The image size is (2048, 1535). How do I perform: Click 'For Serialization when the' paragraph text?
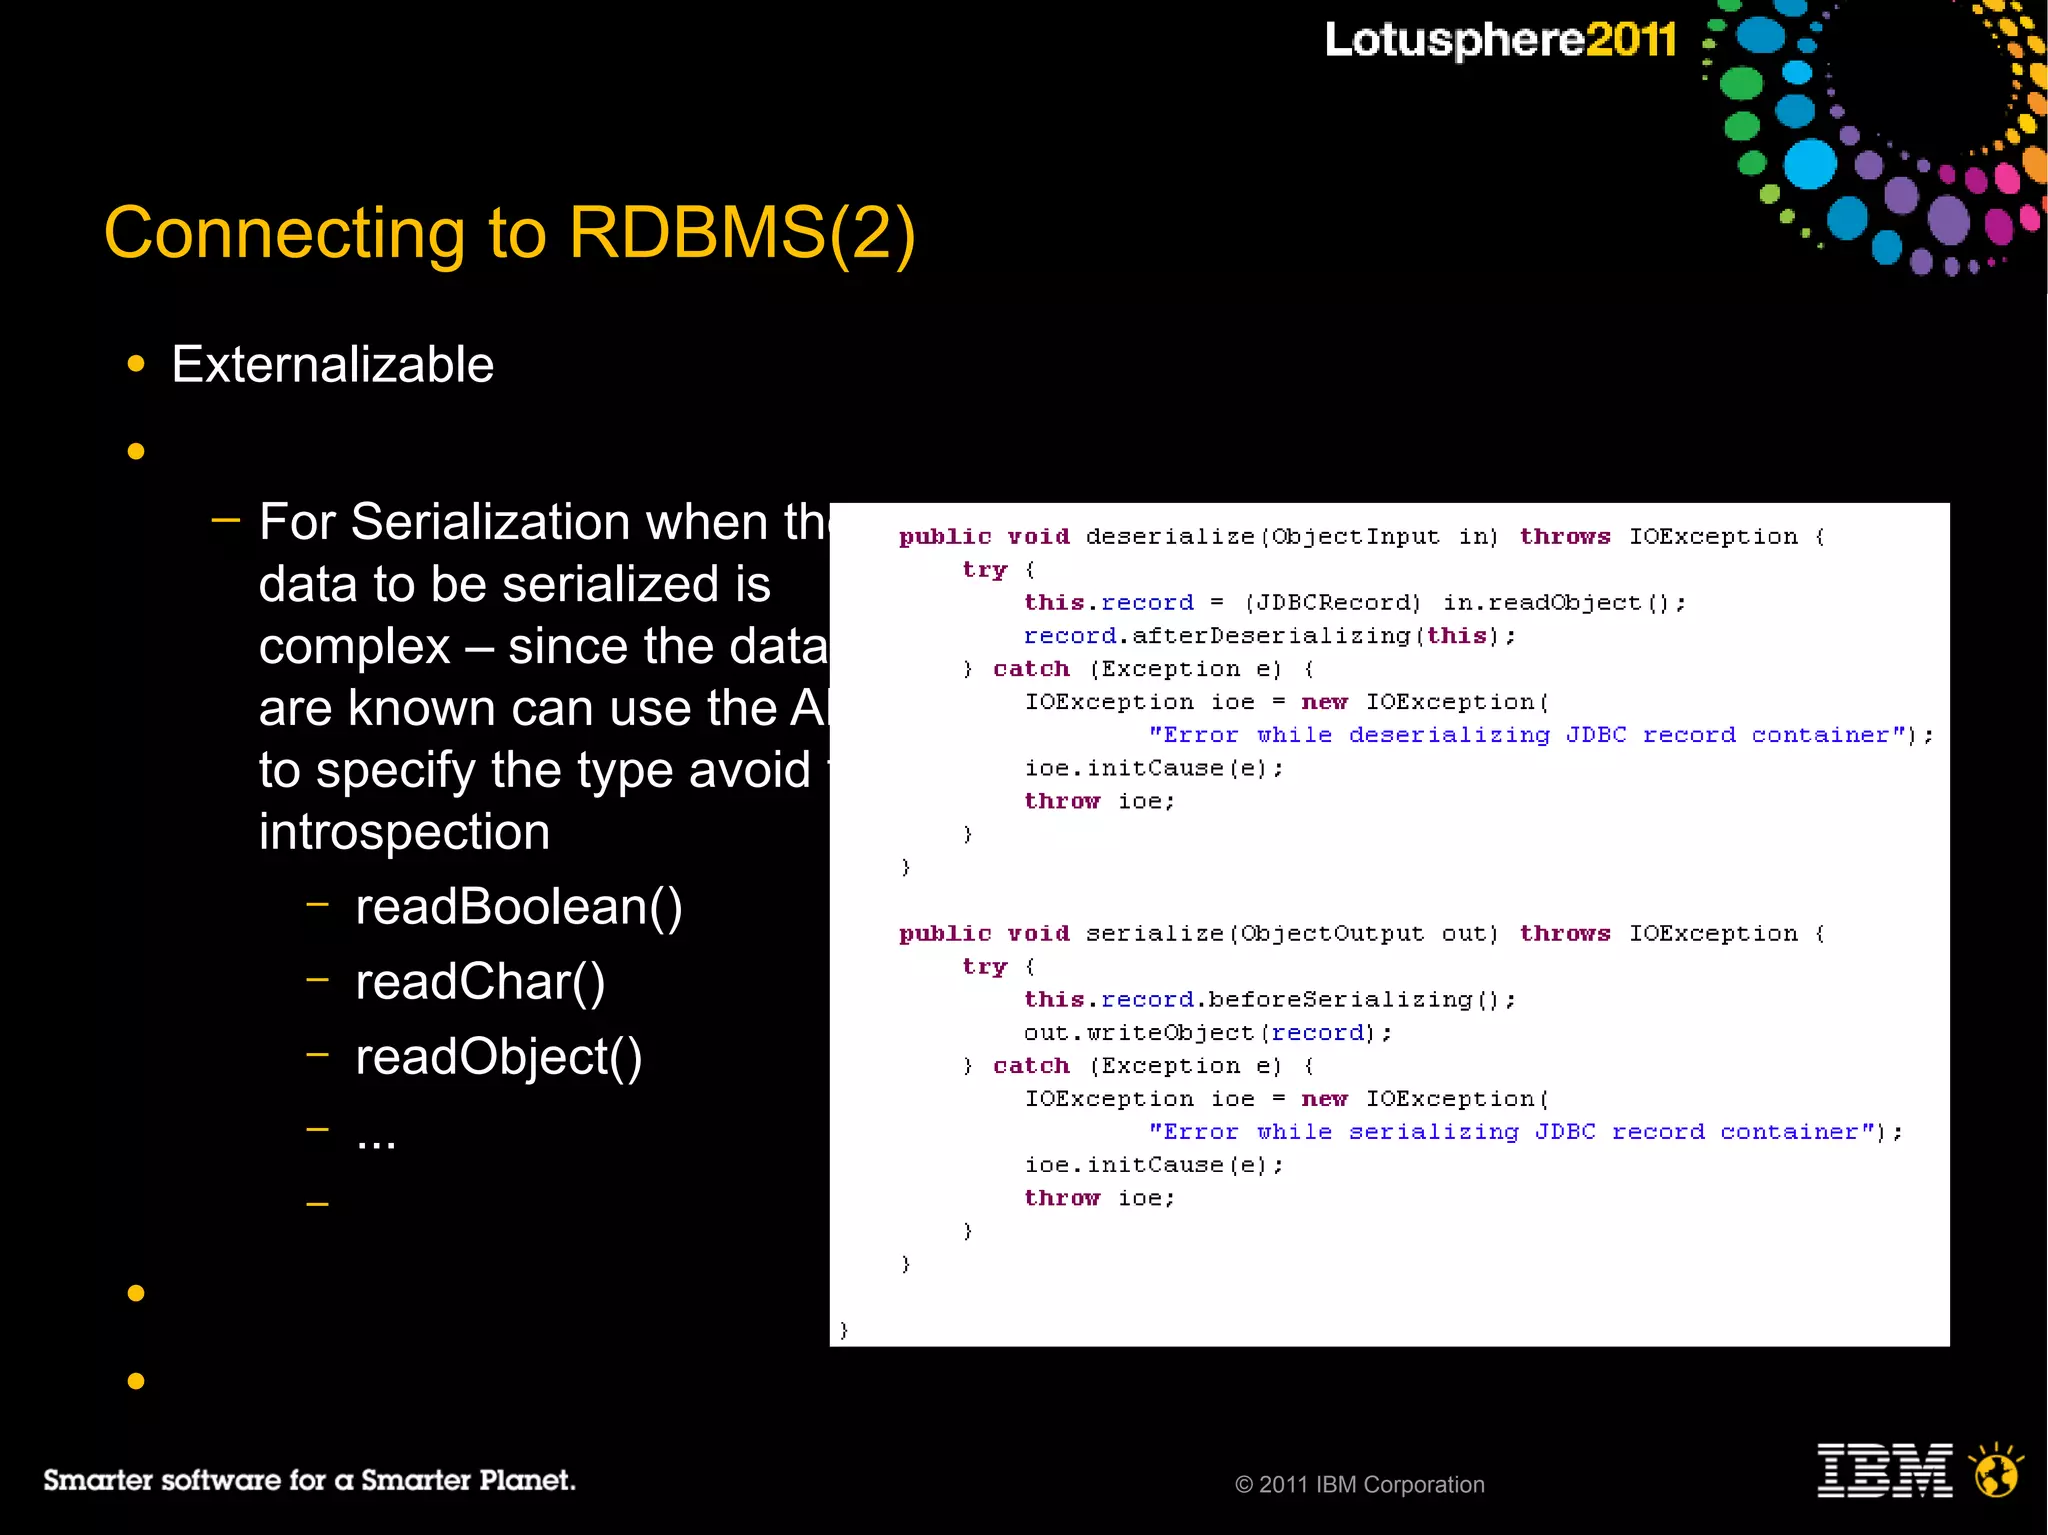click(x=544, y=522)
